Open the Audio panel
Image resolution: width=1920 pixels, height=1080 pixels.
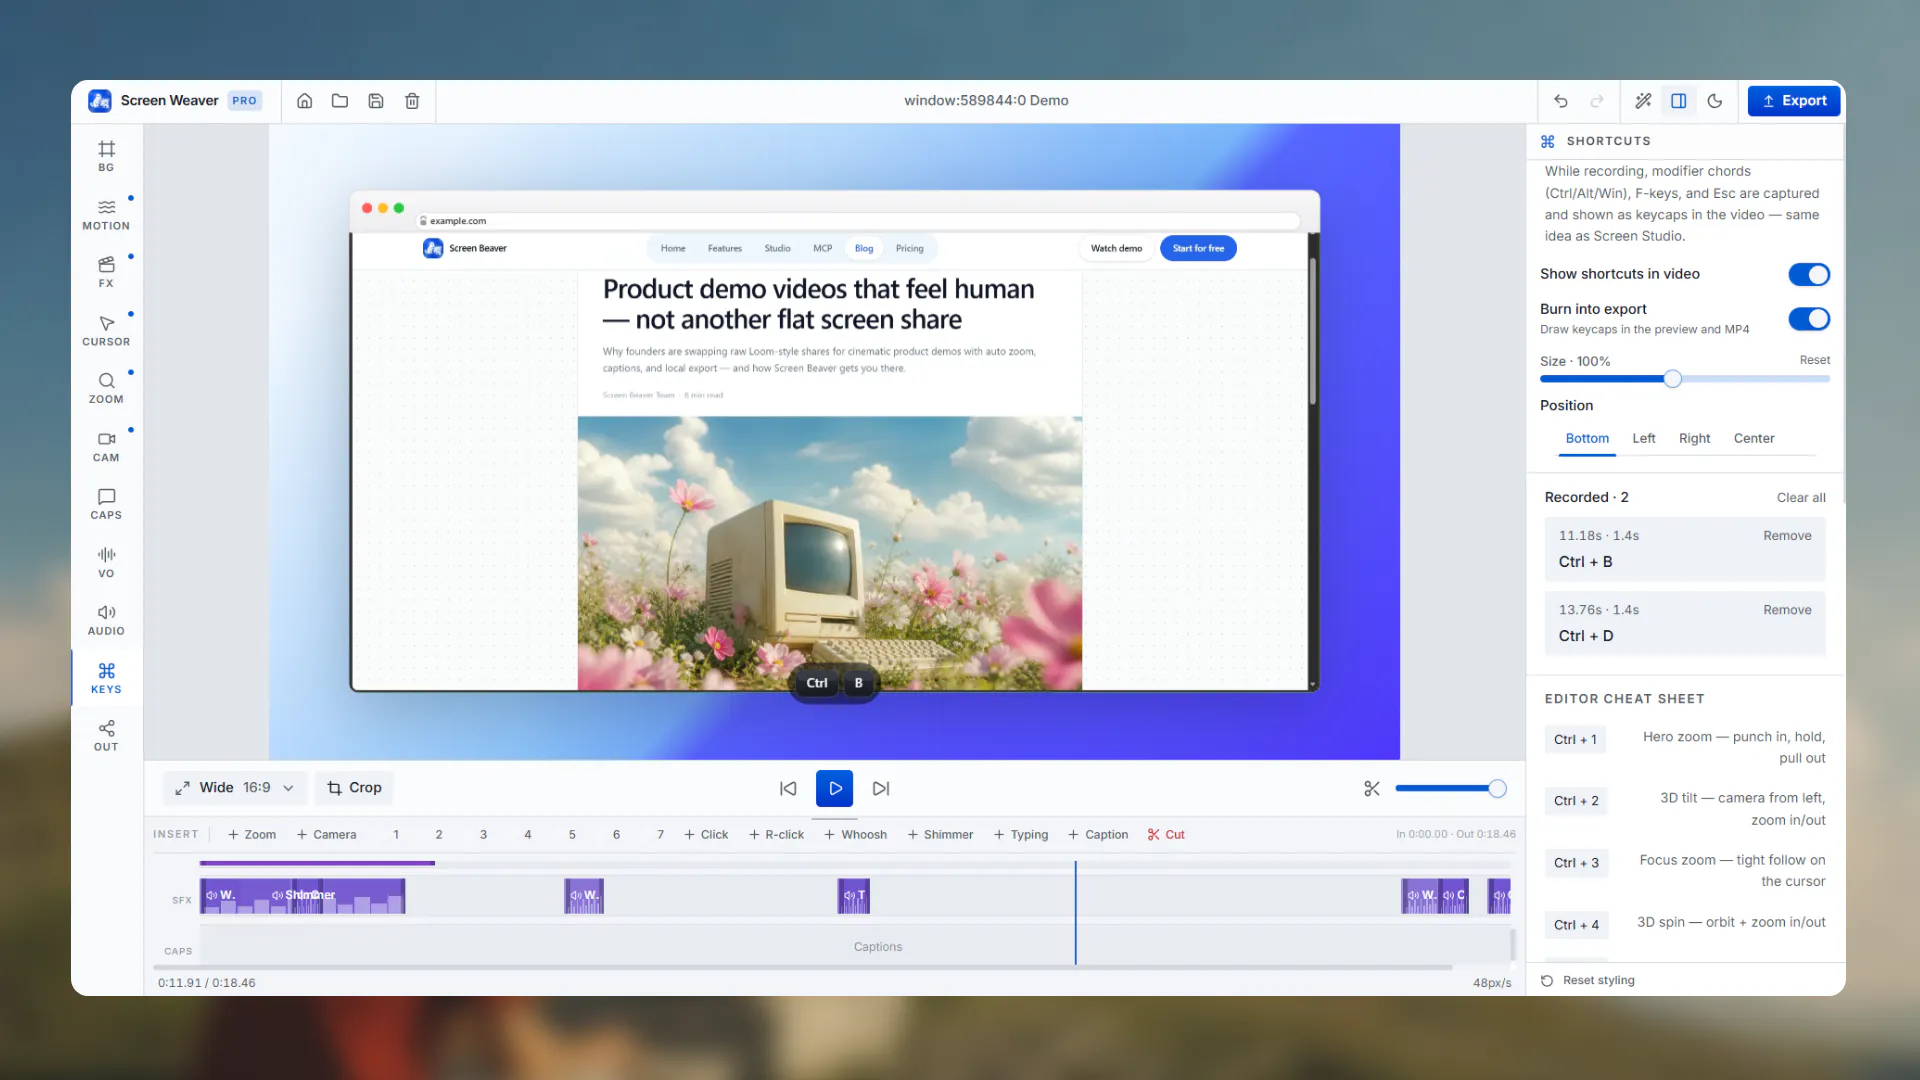(106, 620)
